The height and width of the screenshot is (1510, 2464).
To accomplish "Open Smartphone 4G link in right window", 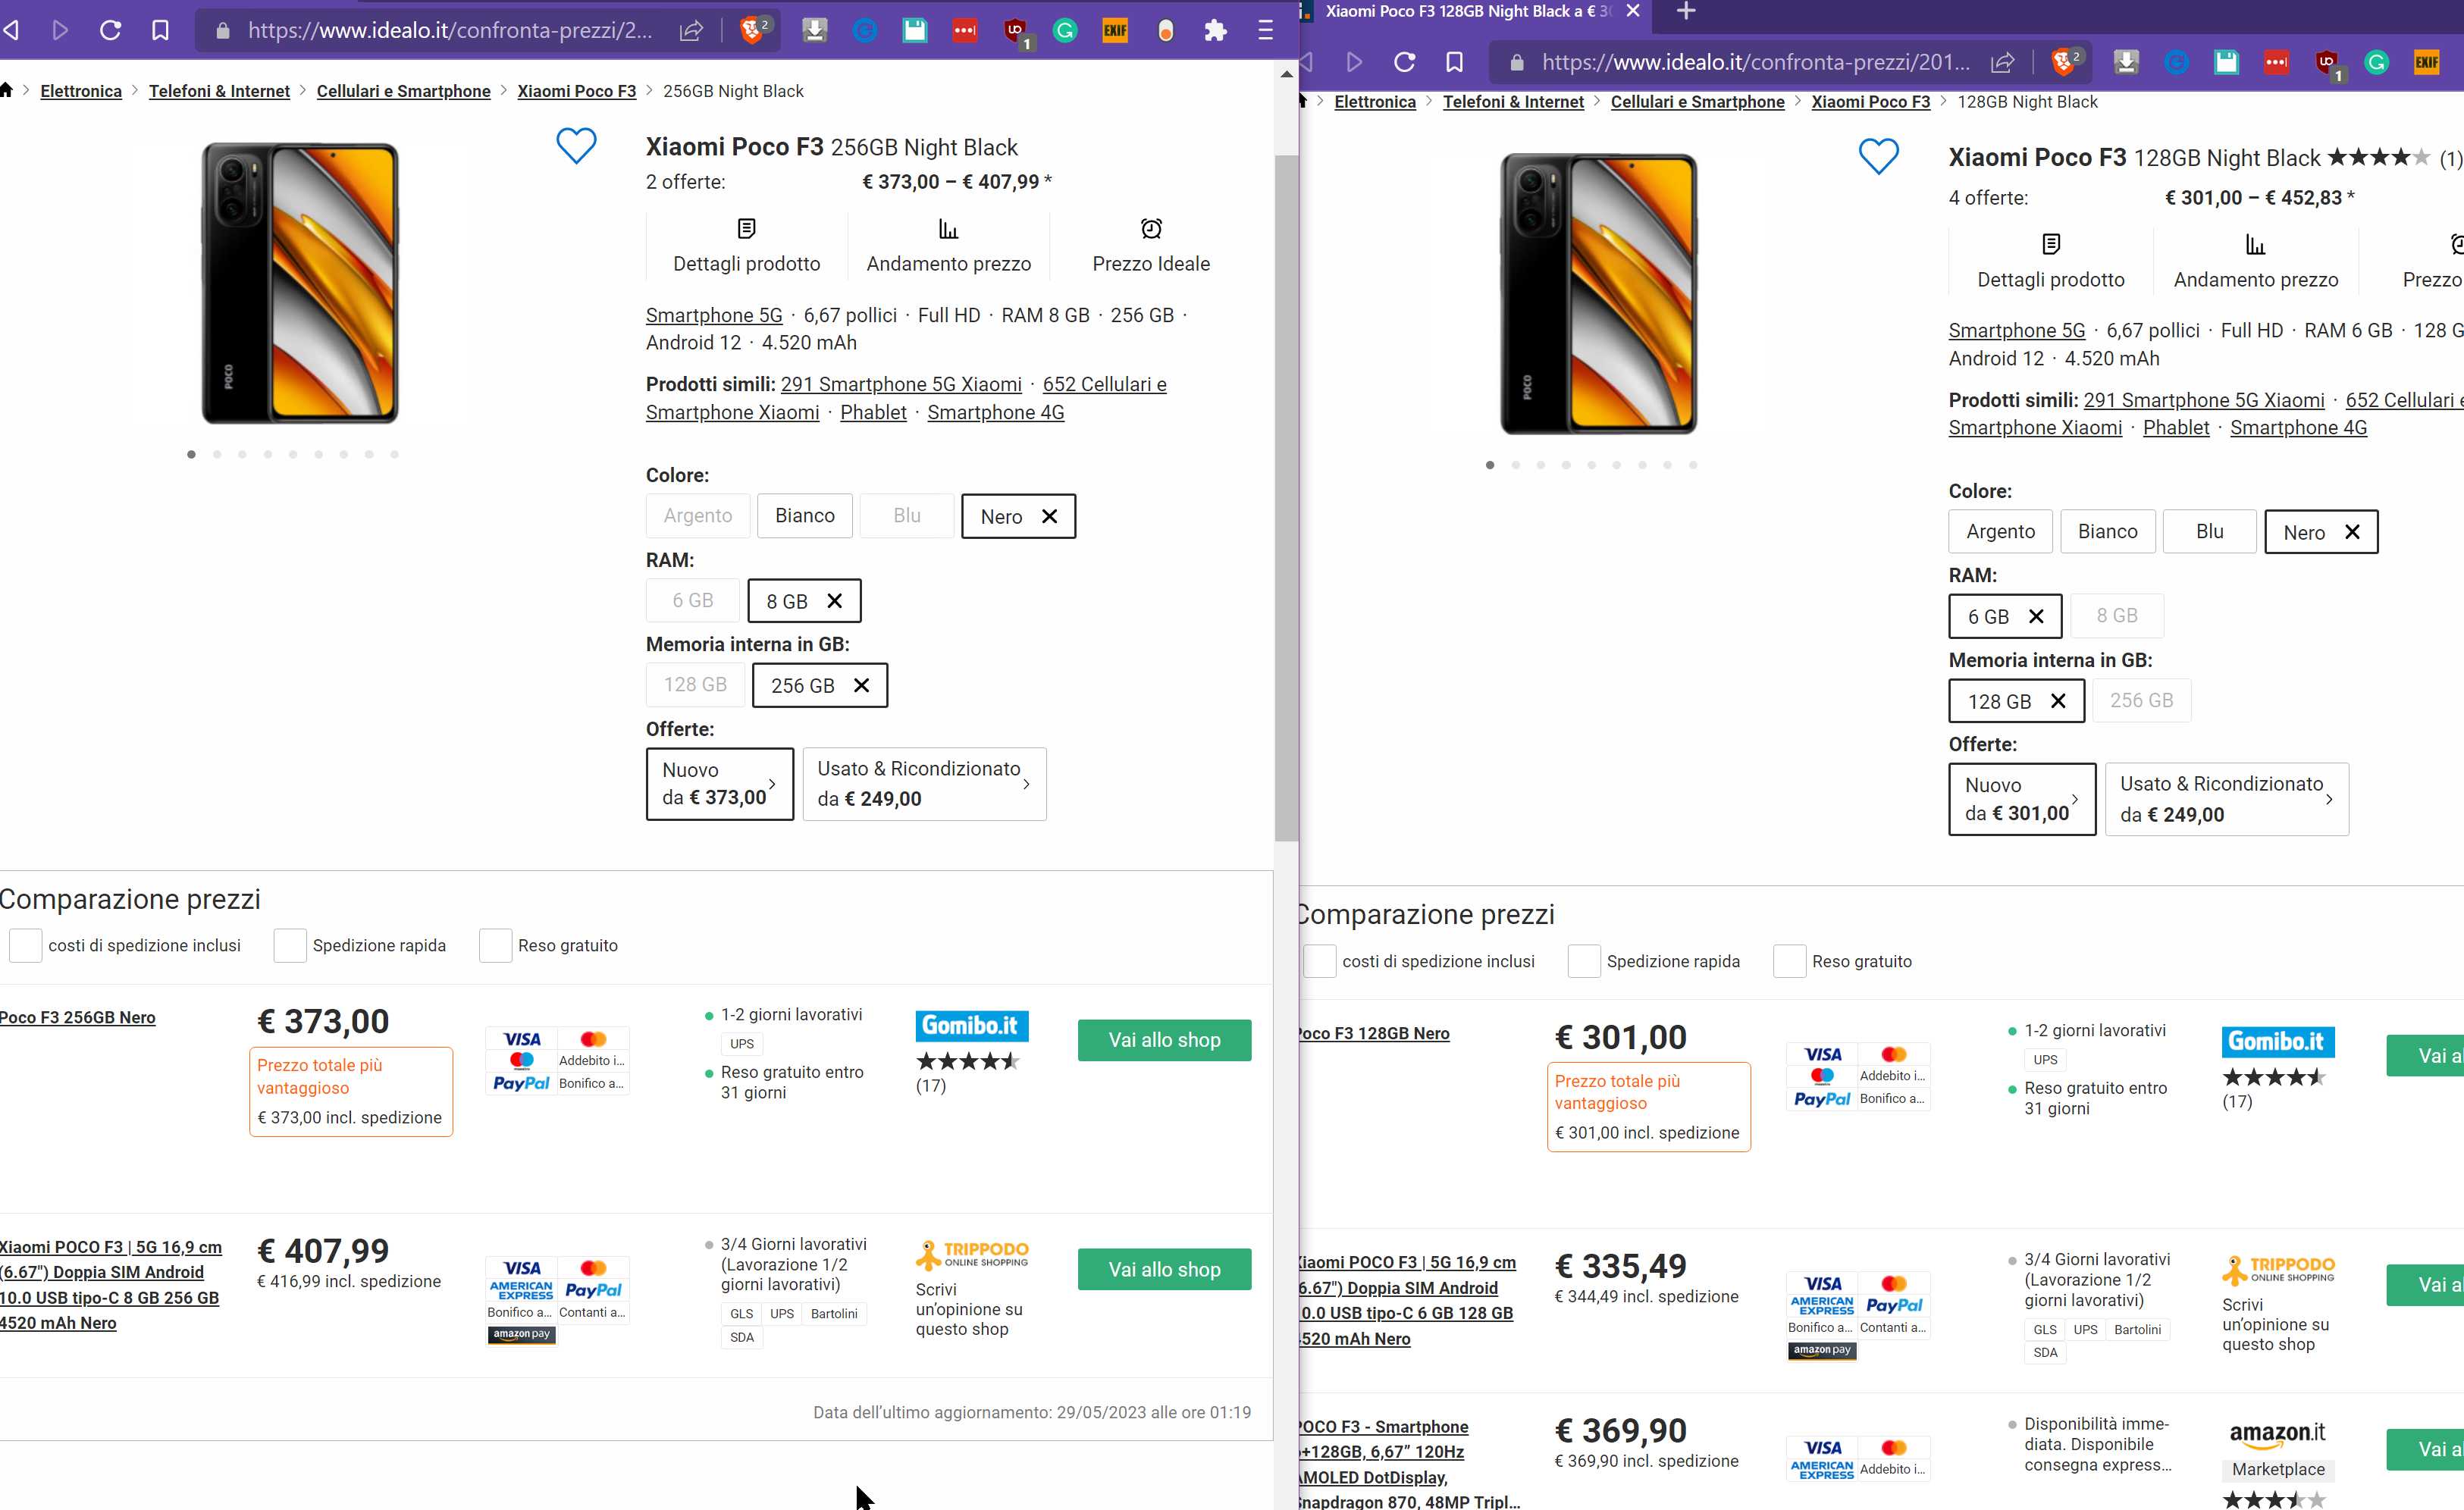I will tap(2298, 428).
